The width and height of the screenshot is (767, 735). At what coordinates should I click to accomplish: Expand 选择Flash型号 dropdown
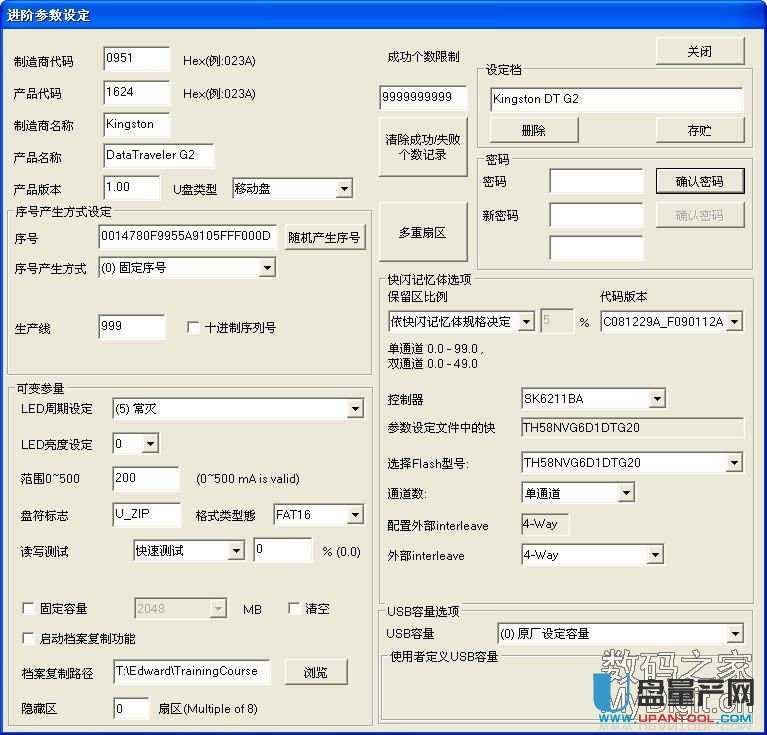632,463
